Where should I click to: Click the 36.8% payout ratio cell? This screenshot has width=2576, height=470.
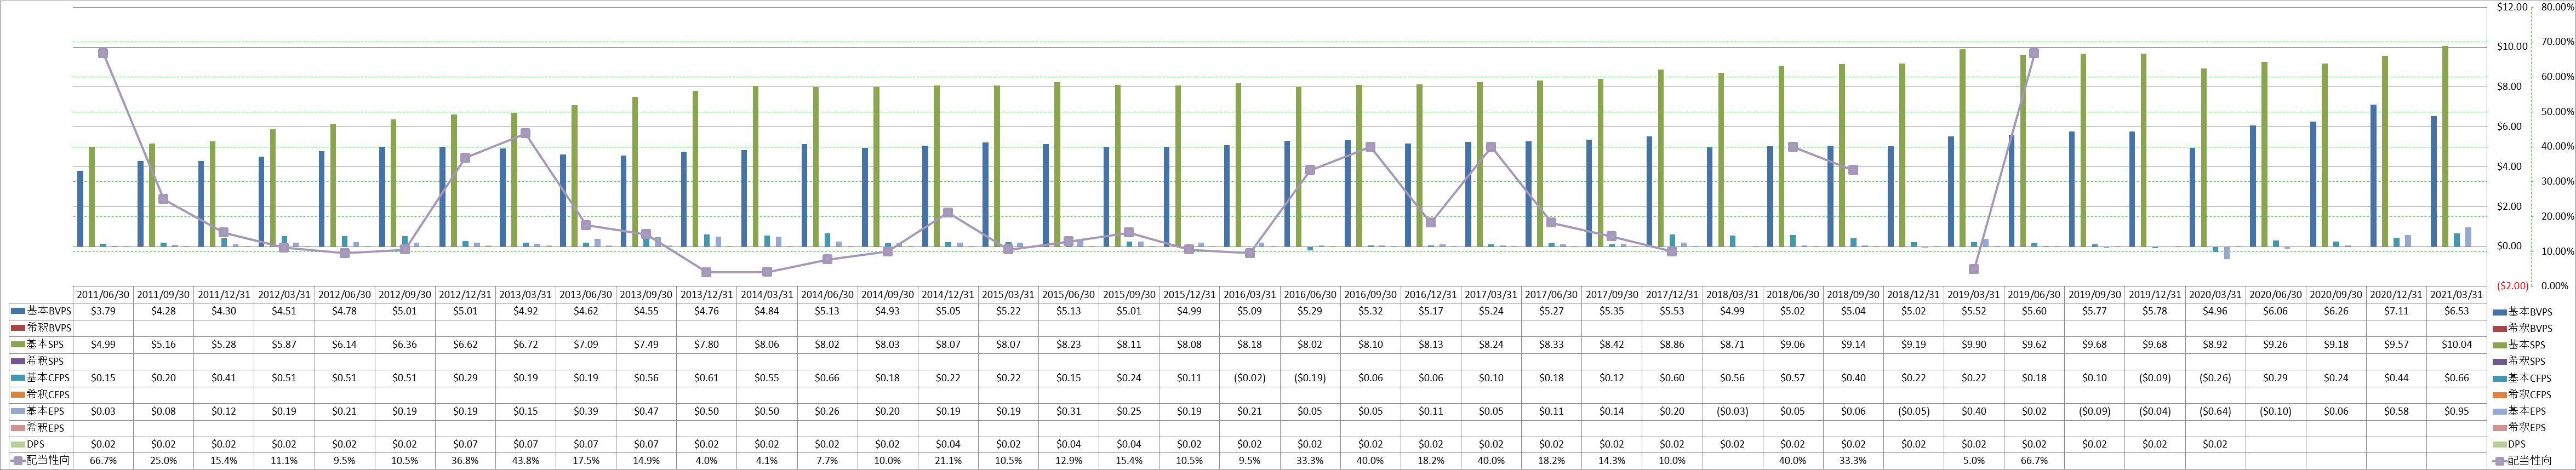[465, 461]
